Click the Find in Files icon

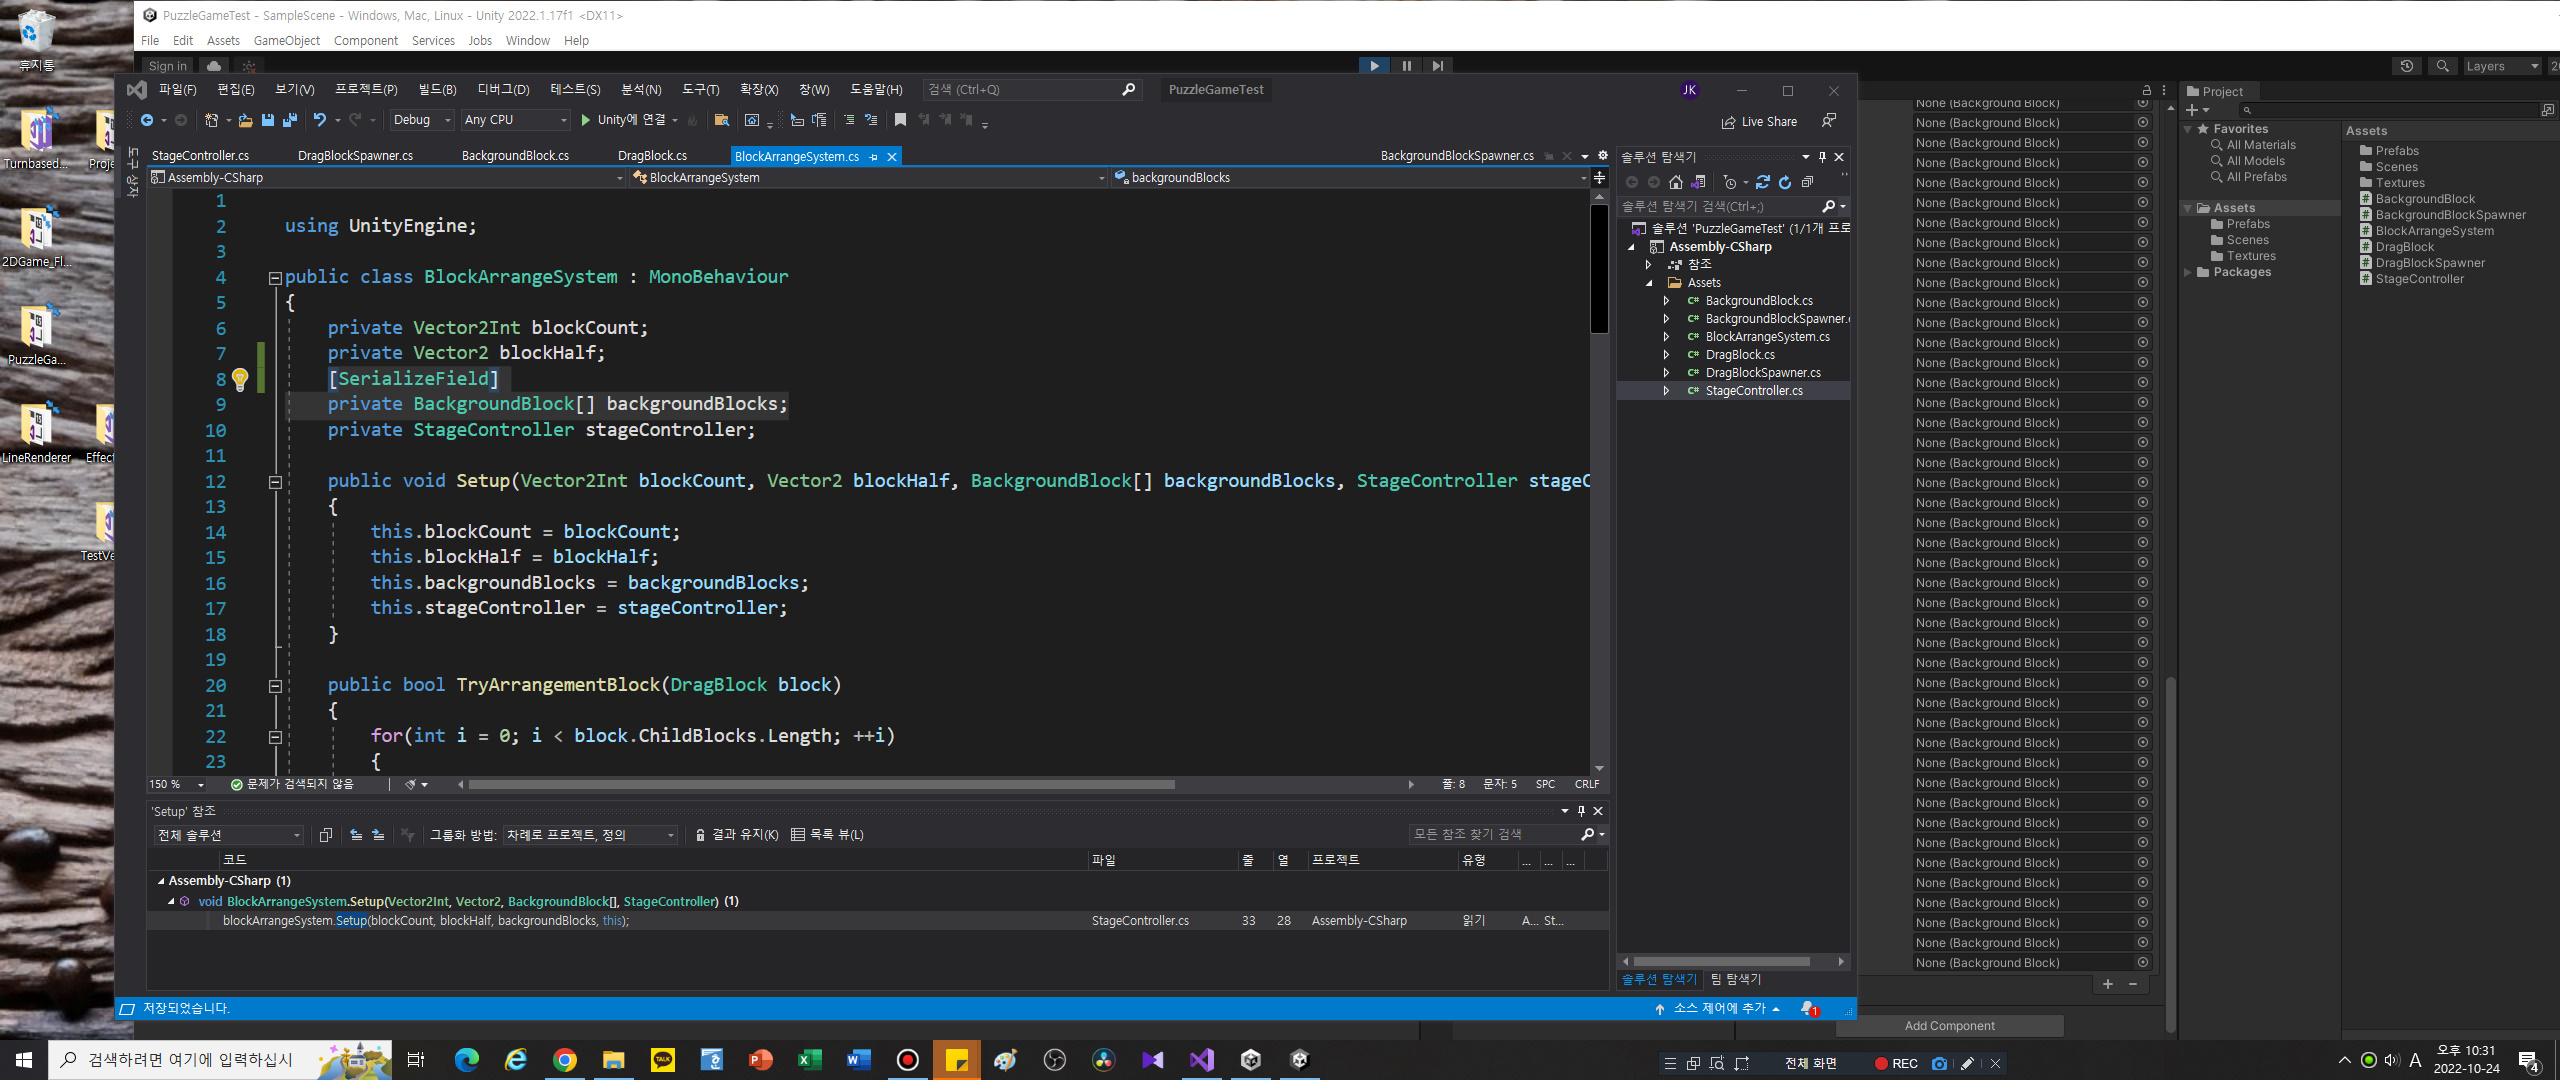pos(721,120)
